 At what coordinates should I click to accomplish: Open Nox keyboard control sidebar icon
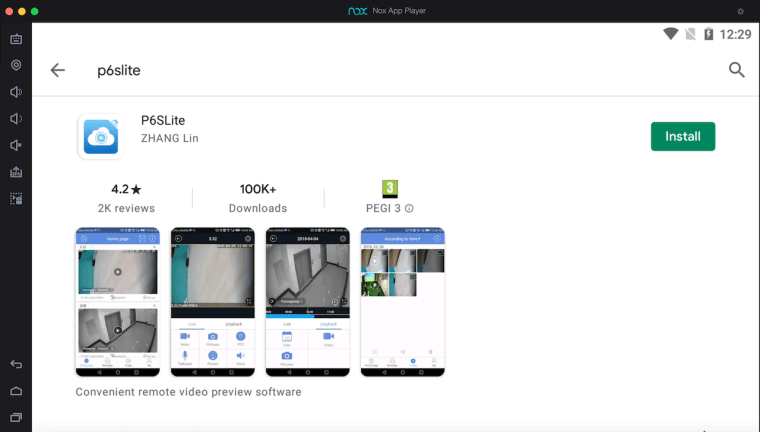click(x=16, y=39)
